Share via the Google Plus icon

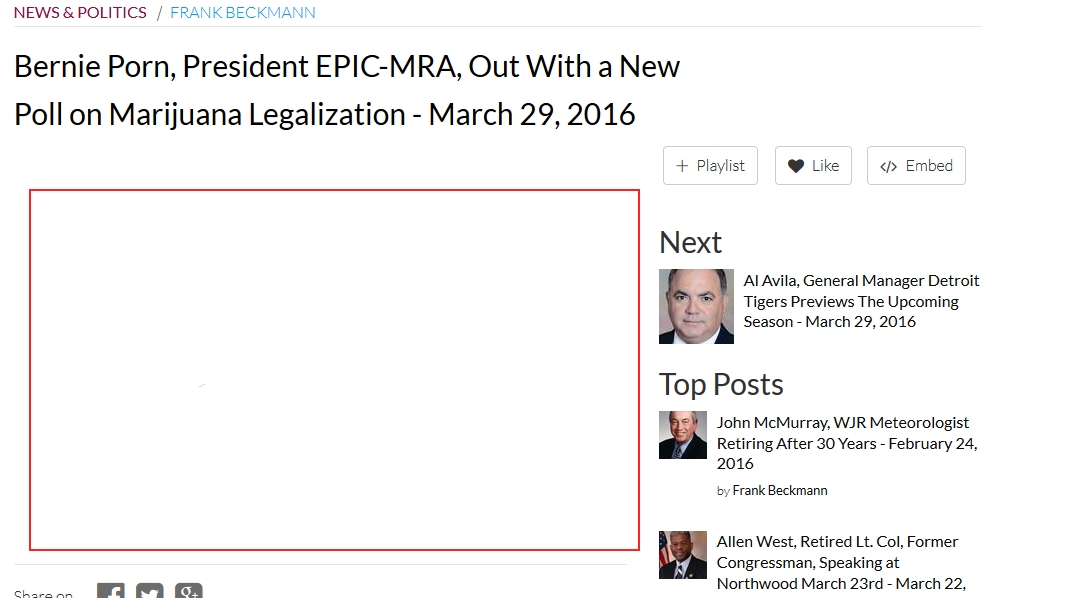[x=188, y=592]
